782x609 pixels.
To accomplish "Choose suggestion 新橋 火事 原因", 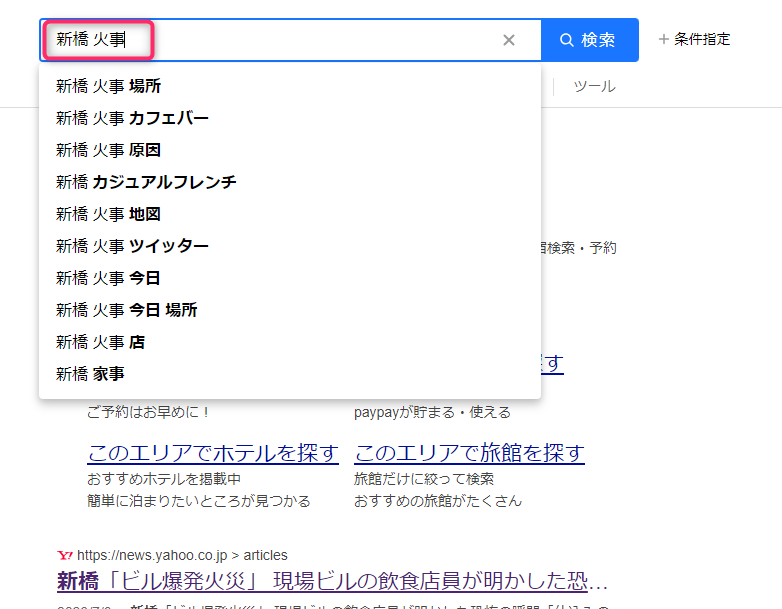I will point(108,150).
